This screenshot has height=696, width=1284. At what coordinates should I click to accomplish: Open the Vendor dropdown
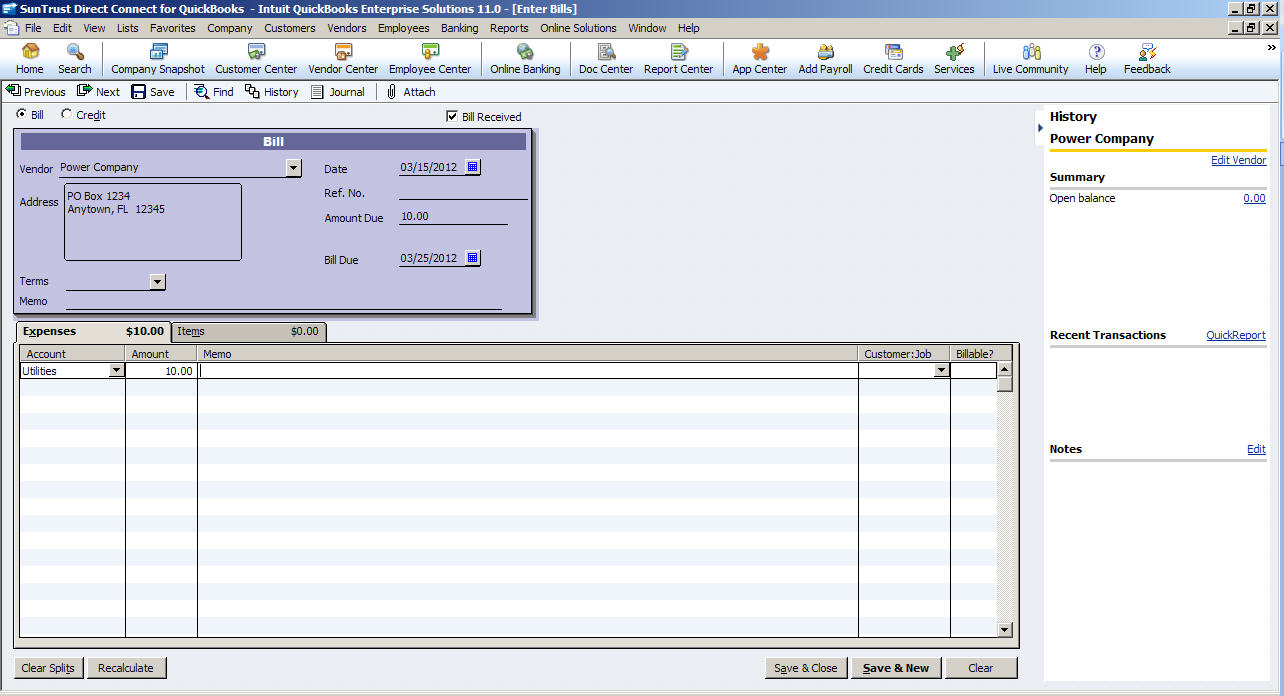tap(293, 168)
